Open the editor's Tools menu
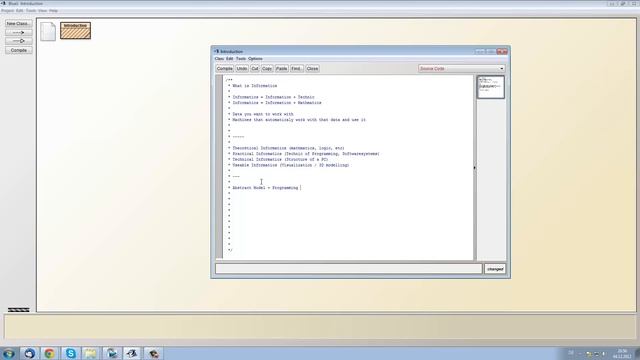The width and height of the screenshot is (640, 360). (x=241, y=59)
